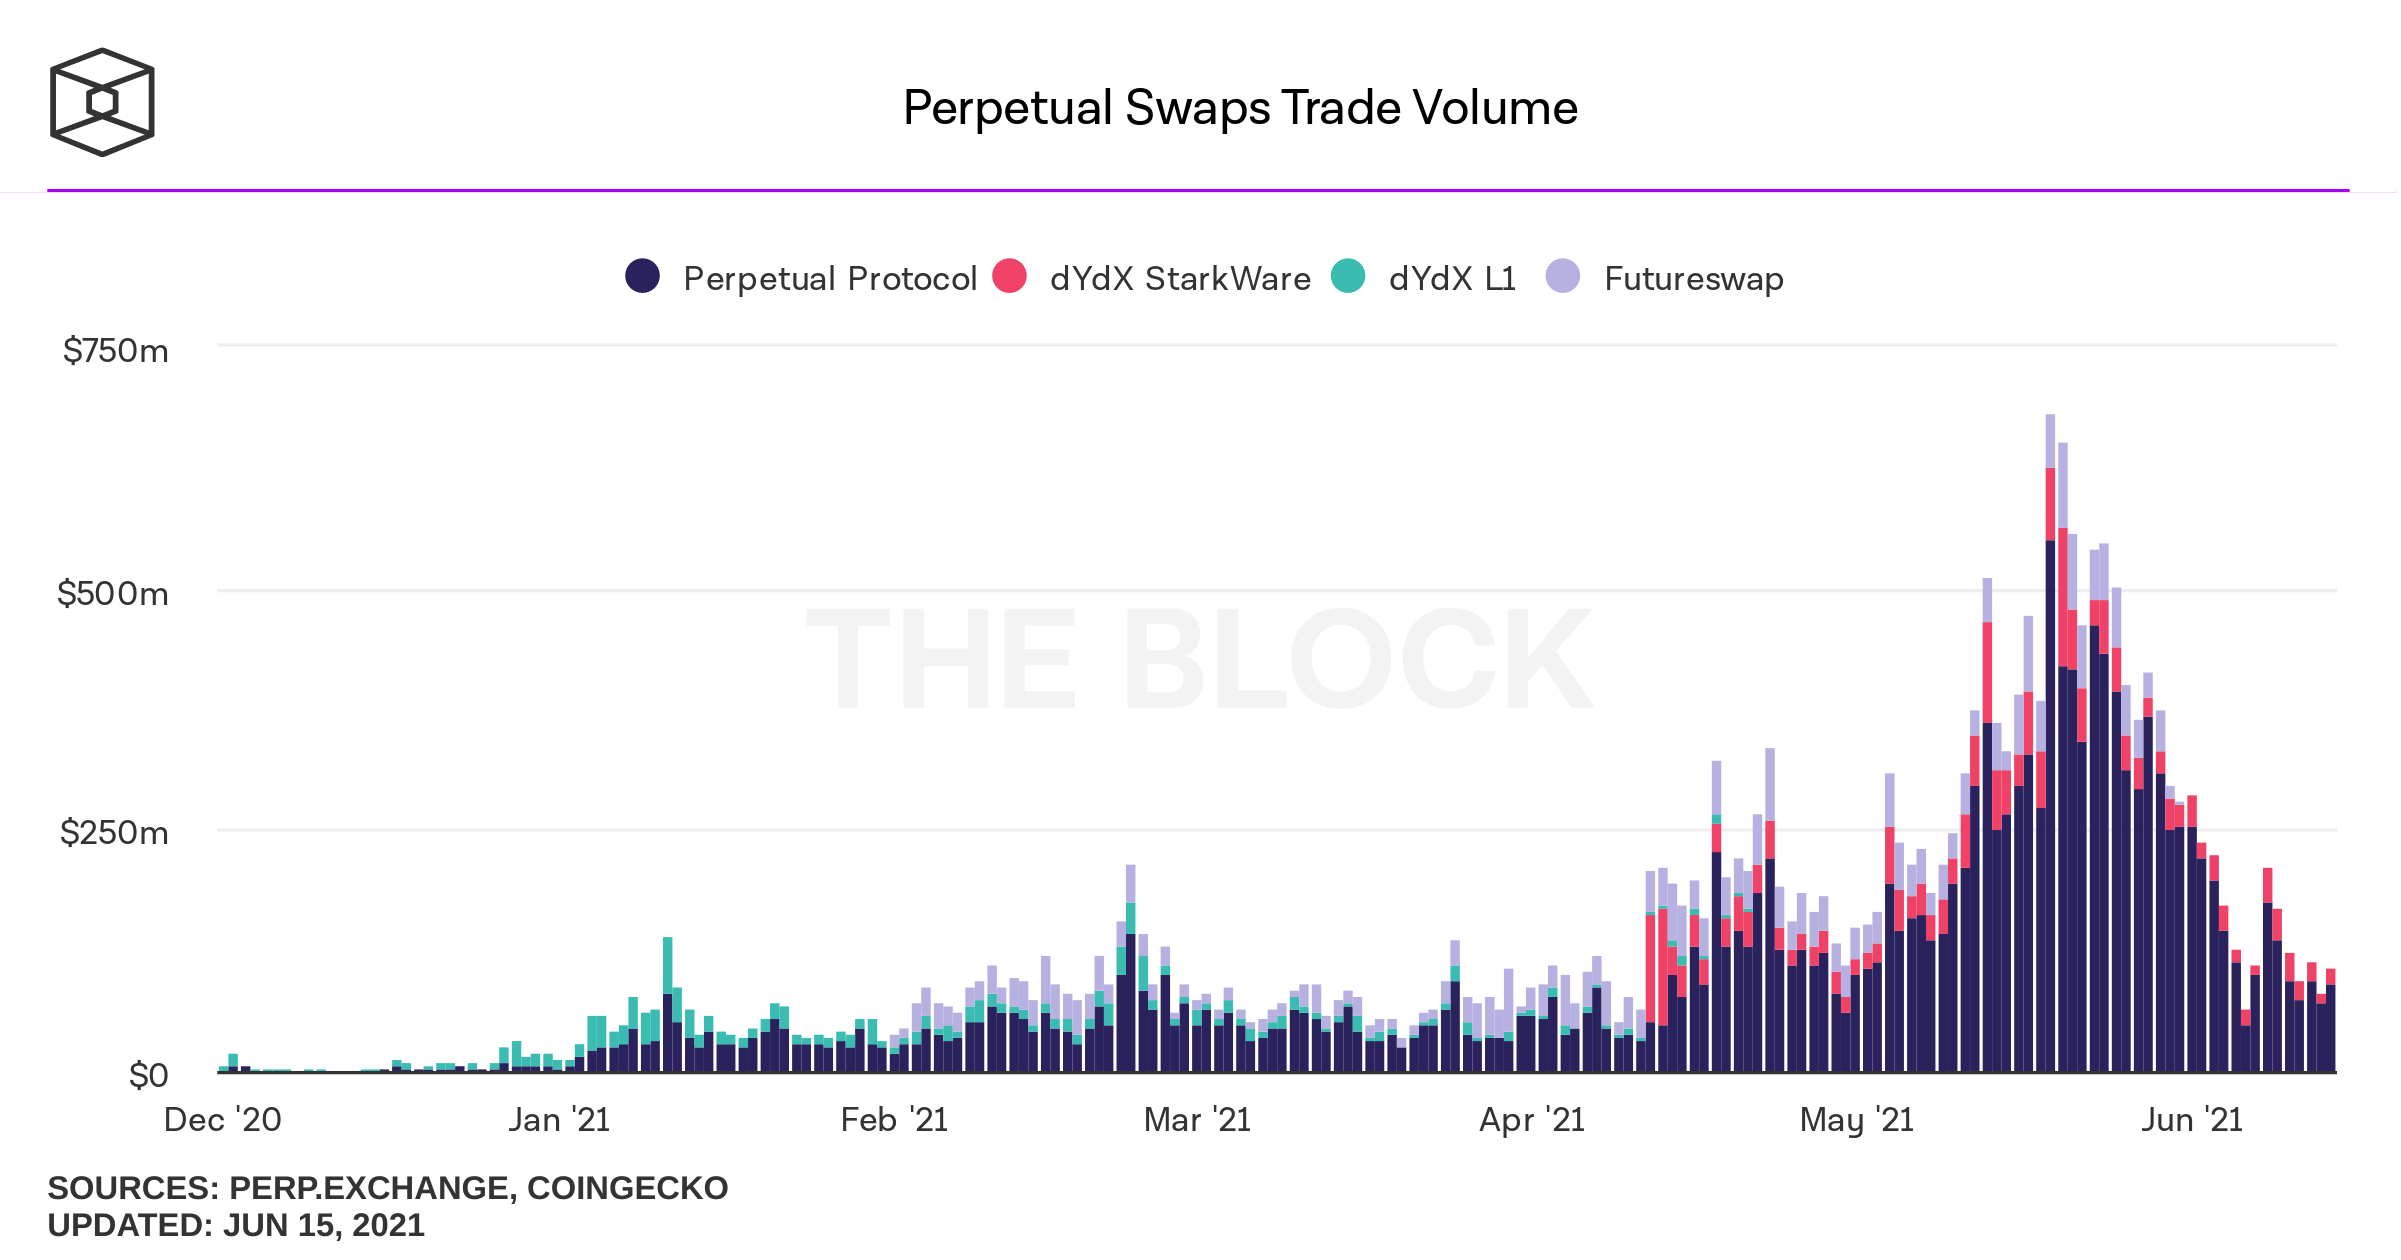Click THE BLOCK watermark in the chart
This screenshot has height=1260, width=2401.
1198,660
